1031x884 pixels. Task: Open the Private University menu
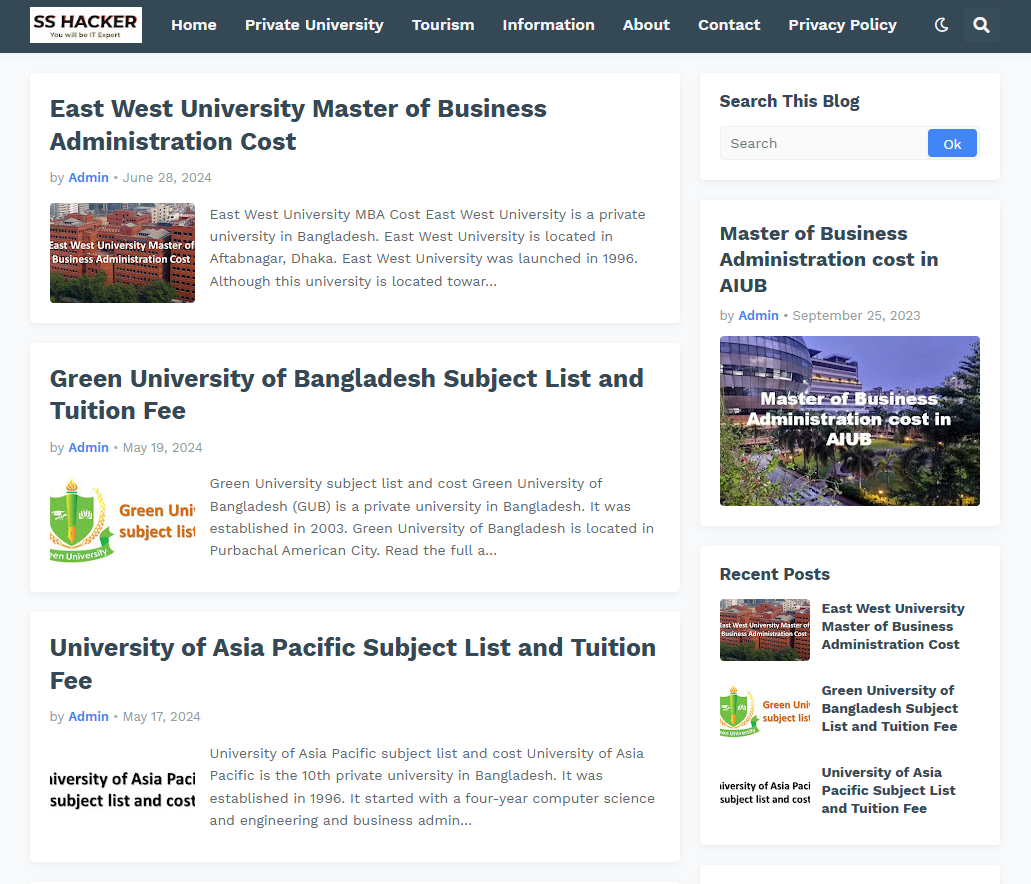[x=314, y=25]
